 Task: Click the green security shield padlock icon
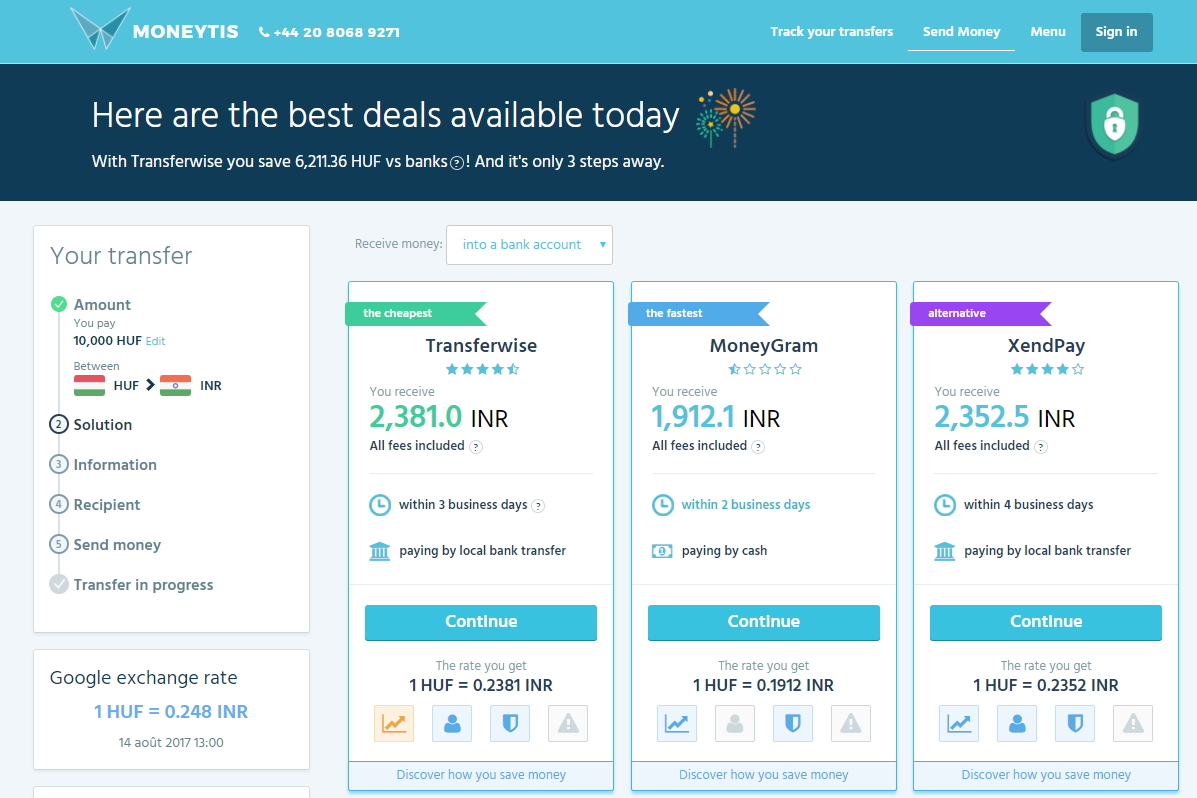(1115, 124)
